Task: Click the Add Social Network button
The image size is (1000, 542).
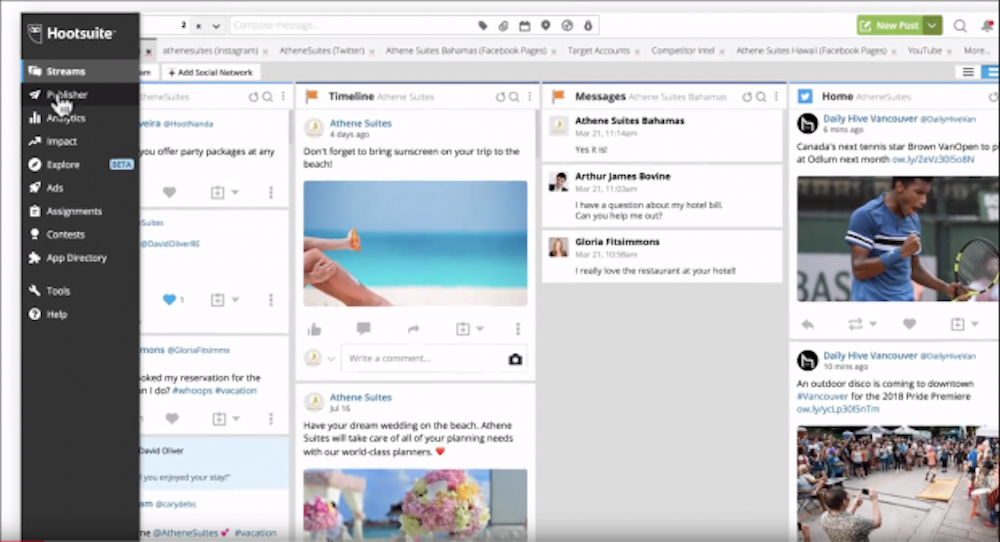Action: (x=210, y=72)
